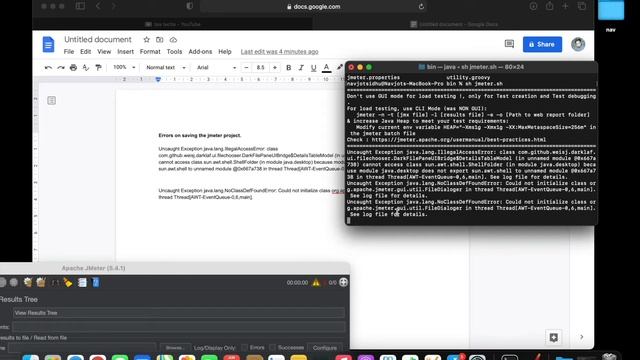The height and width of the screenshot is (360, 640).
Task: Click the Move document folder icon
Action: pyautogui.click(x=160, y=40)
